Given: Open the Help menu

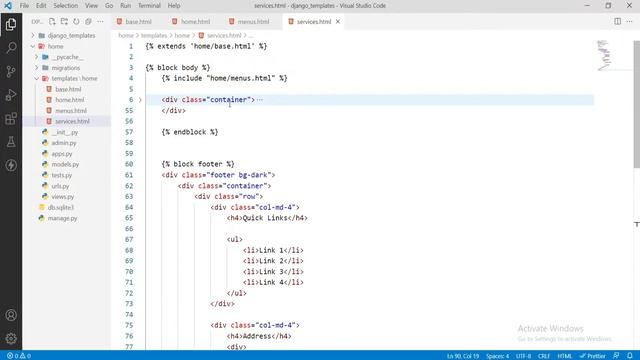Looking at the screenshot, I should pos(174,6).
